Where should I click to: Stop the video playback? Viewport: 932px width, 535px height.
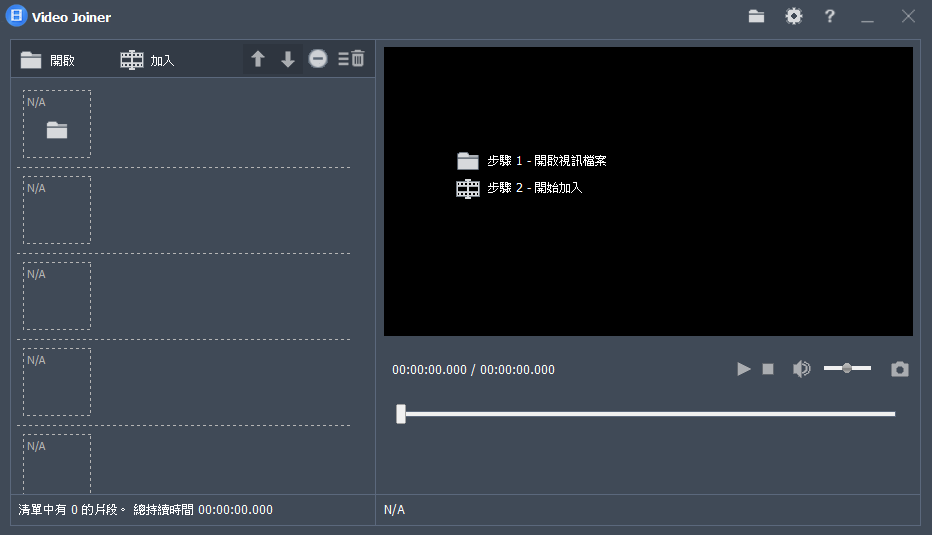click(768, 369)
